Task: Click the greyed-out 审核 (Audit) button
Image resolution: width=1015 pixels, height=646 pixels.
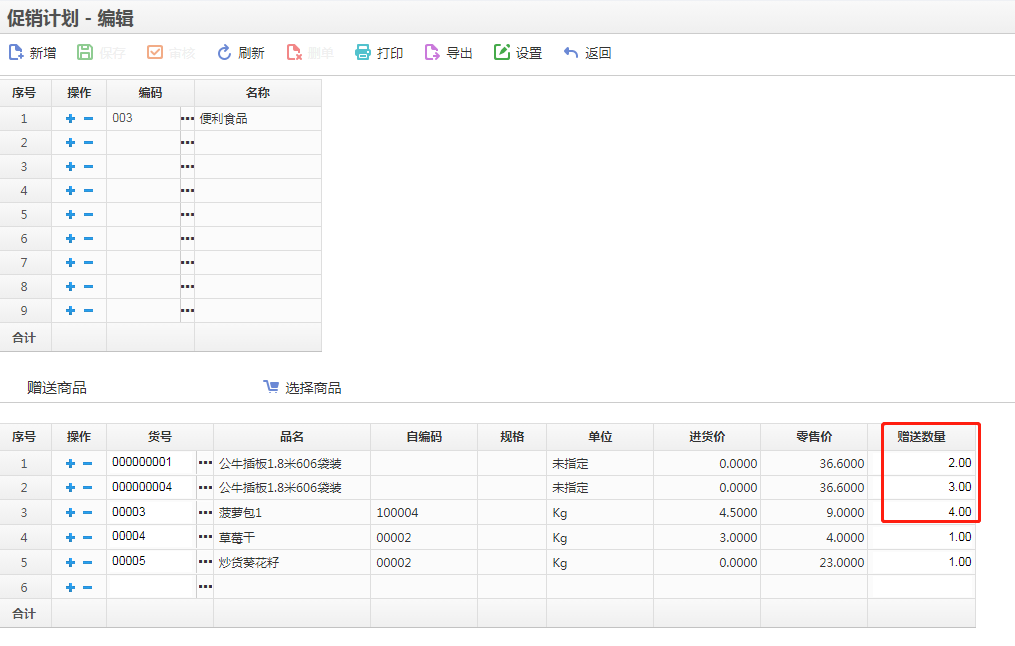Action: click(171, 52)
